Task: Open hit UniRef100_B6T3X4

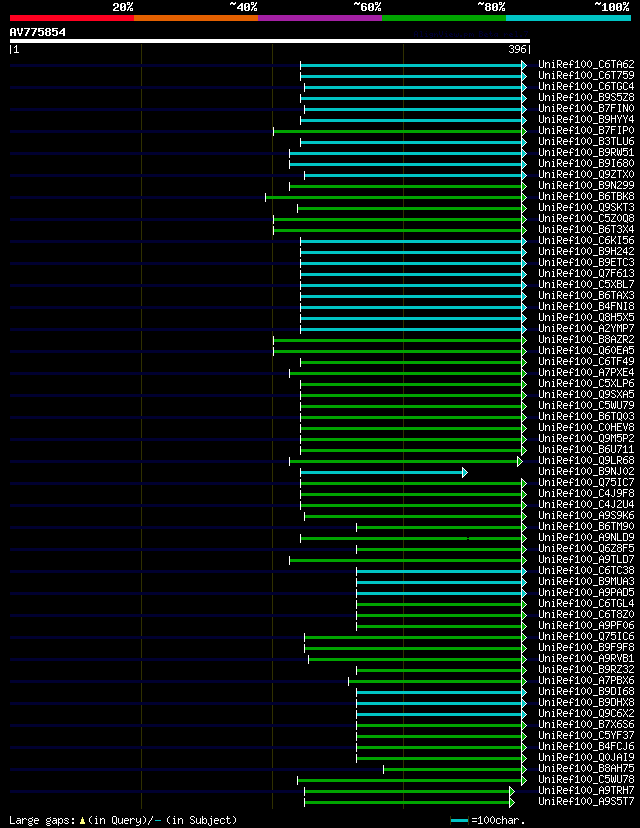Action: 586,230
